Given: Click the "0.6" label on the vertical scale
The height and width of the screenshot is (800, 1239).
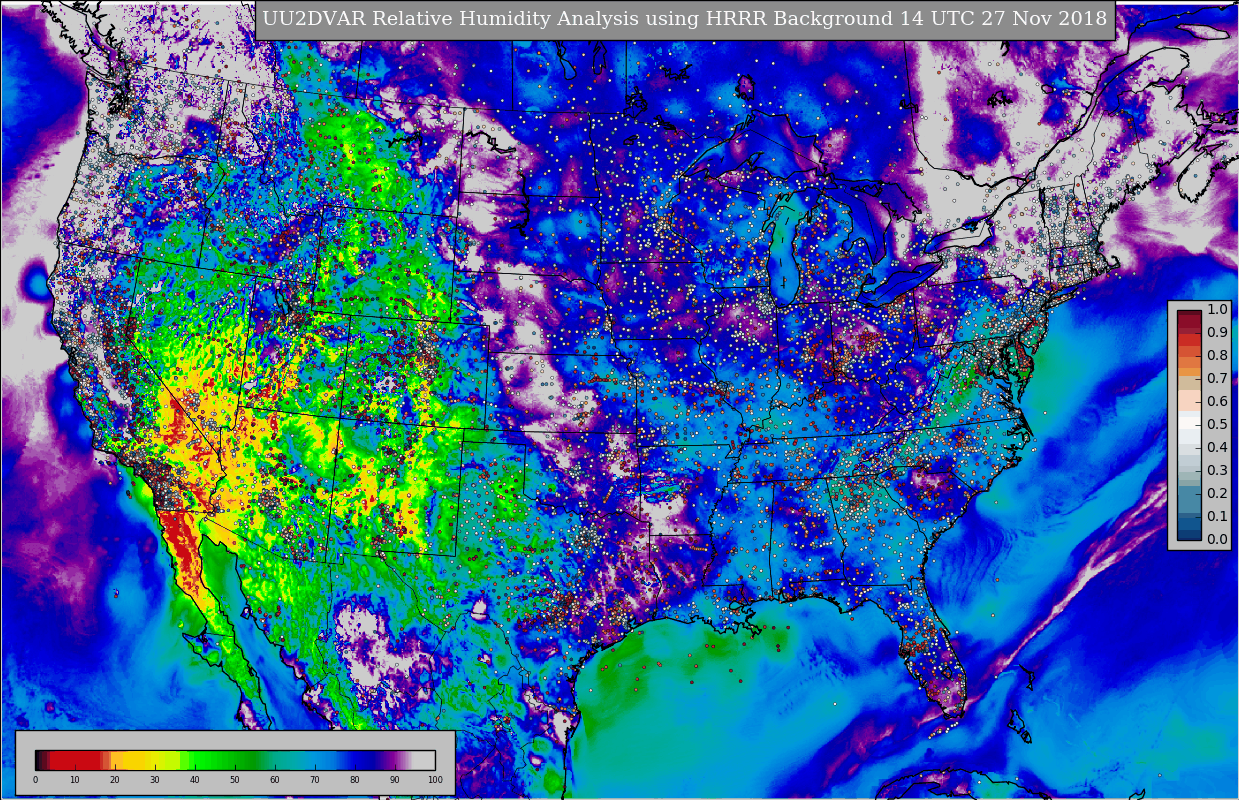Looking at the screenshot, I should 1217,402.
